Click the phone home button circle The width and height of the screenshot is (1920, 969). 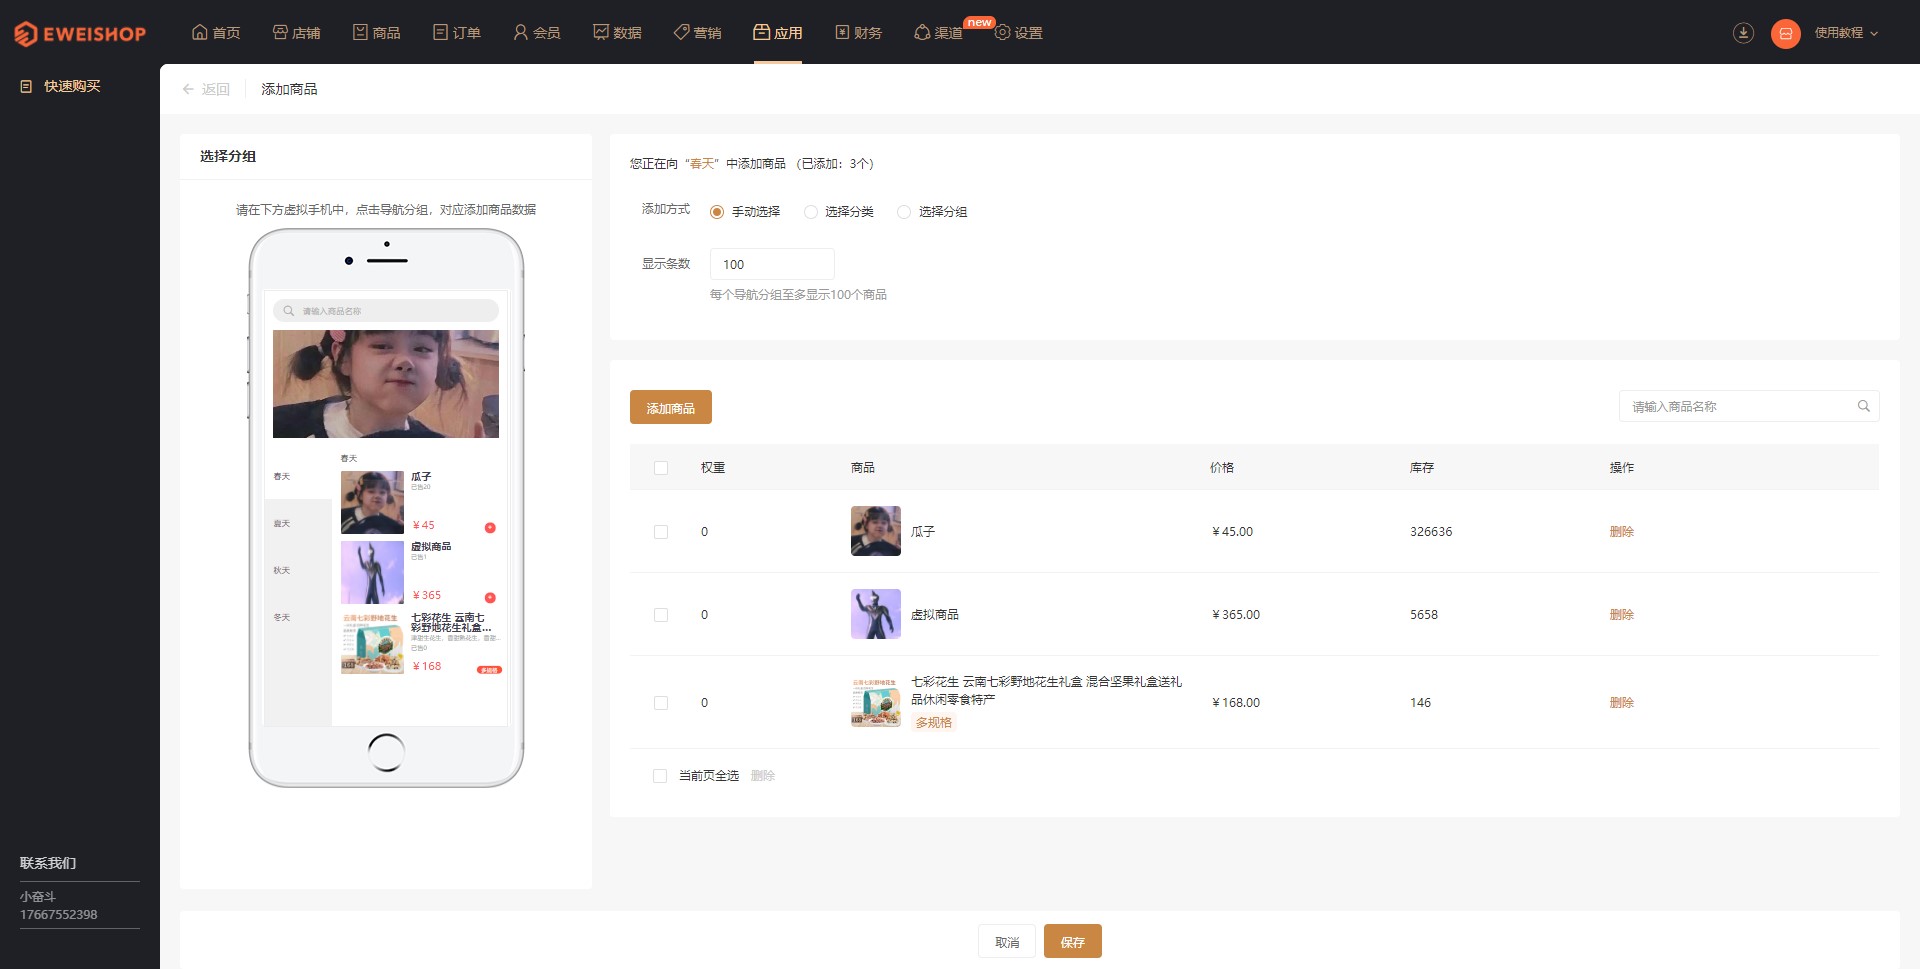pyautogui.click(x=386, y=752)
